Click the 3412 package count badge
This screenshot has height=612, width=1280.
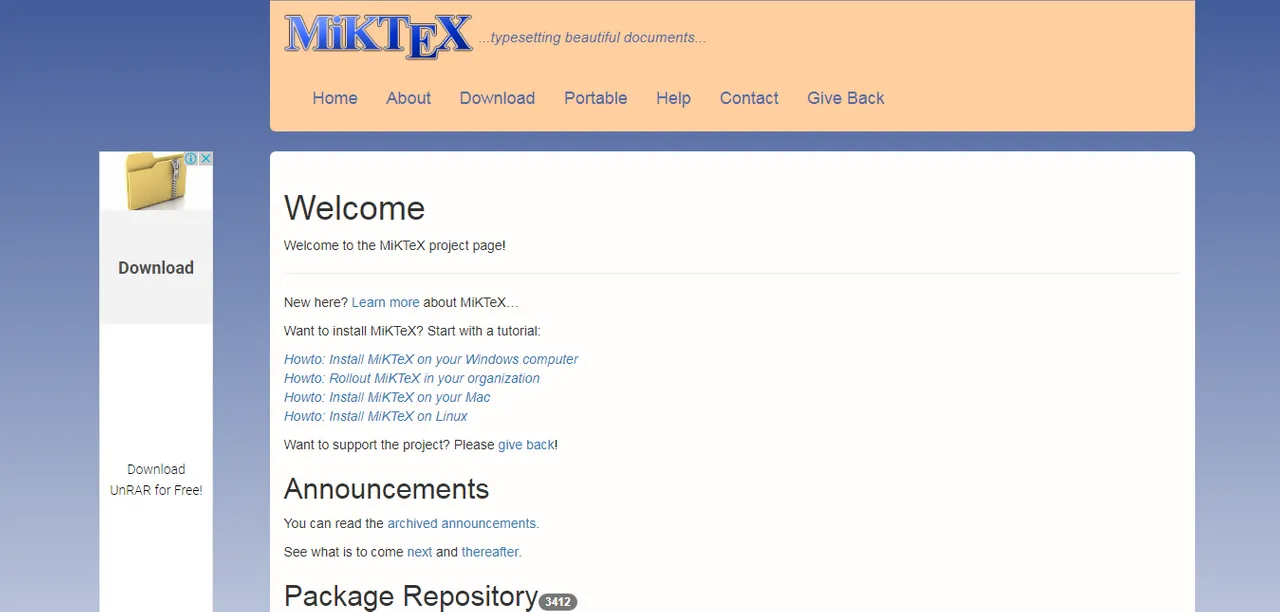pos(557,601)
